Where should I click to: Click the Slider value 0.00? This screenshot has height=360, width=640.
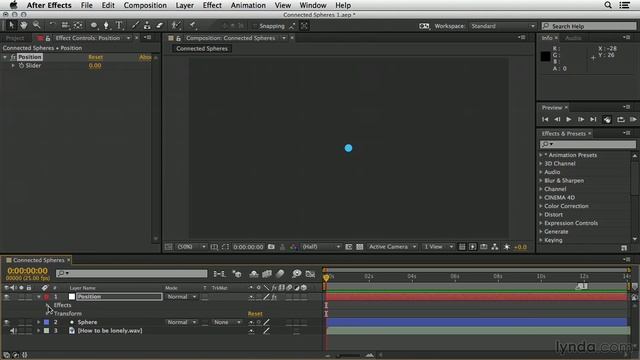(x=95, y=65)
